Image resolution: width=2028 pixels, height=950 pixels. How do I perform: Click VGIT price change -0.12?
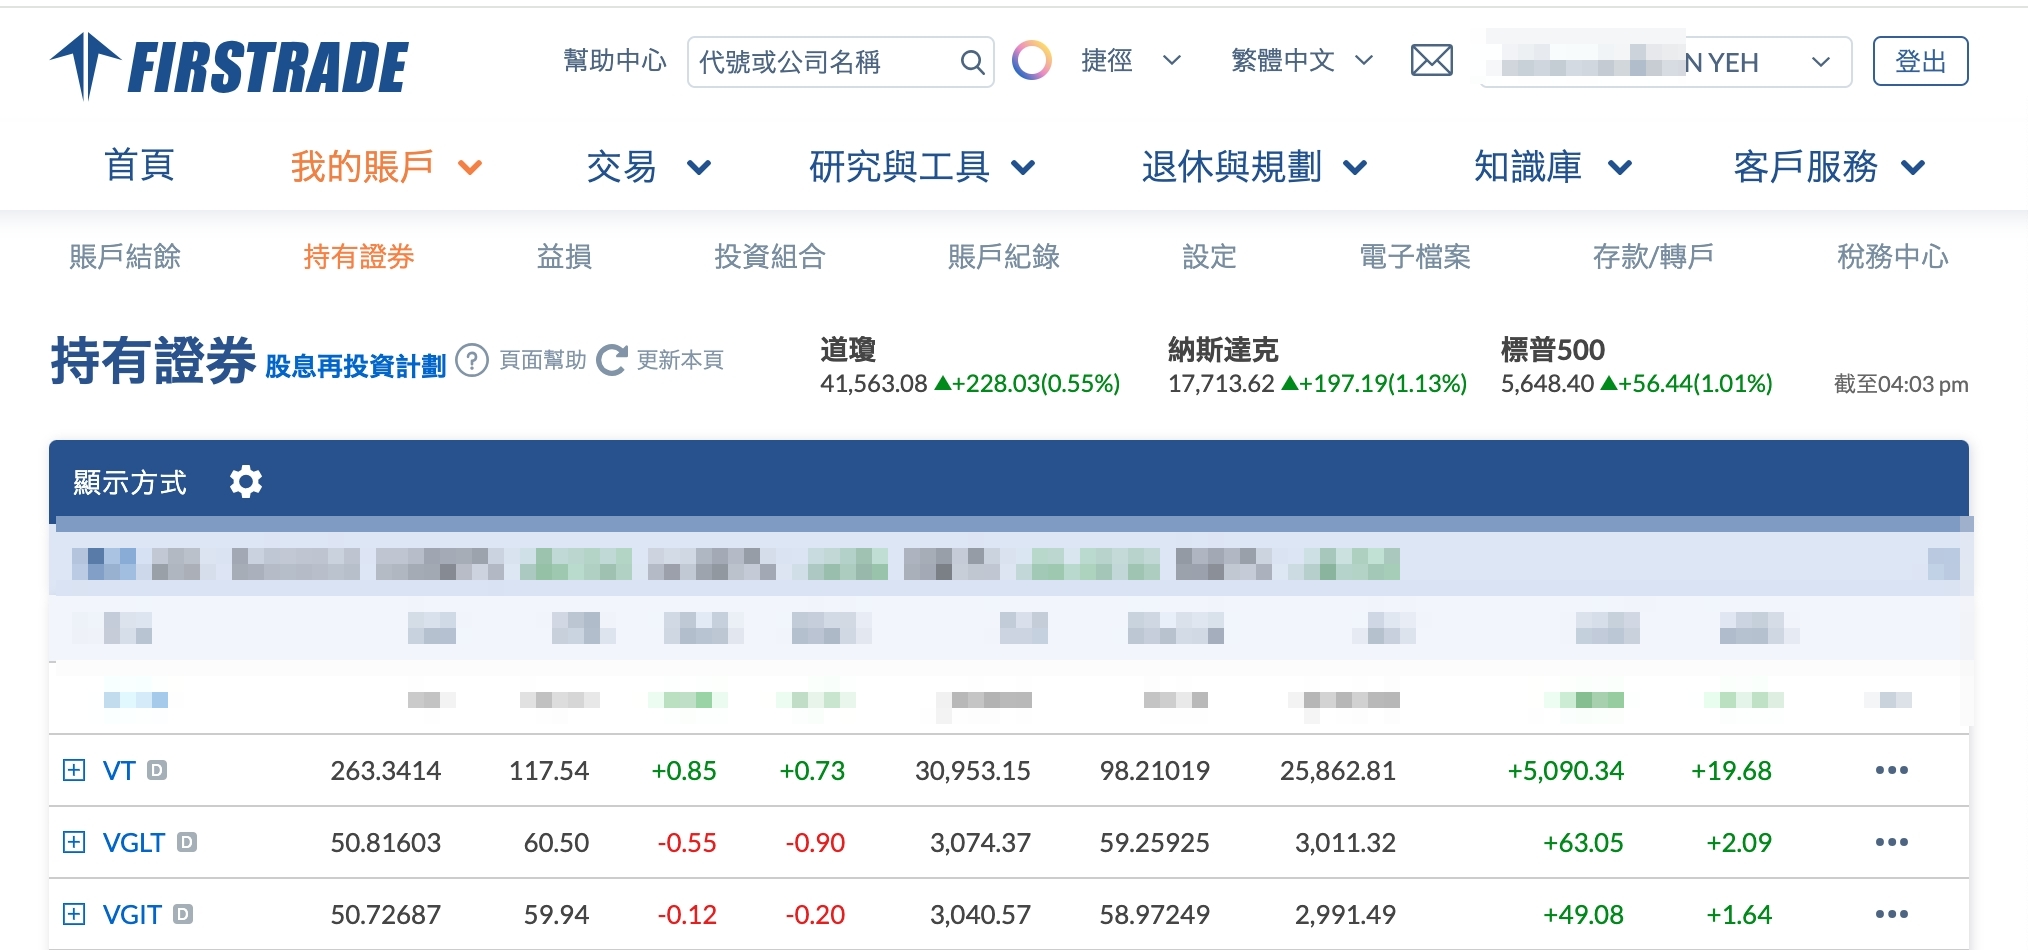click(x=687, y=915)
